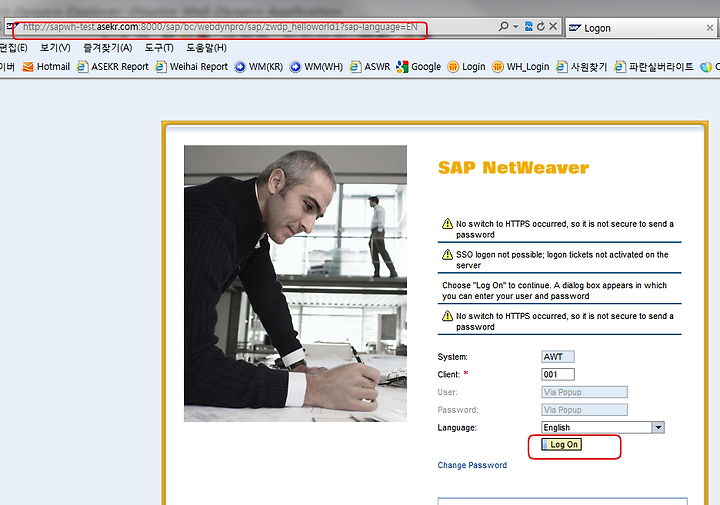Click the search magnifier icon in address bar
This screenshot has width=720, height=505.
tap(503, 26)
